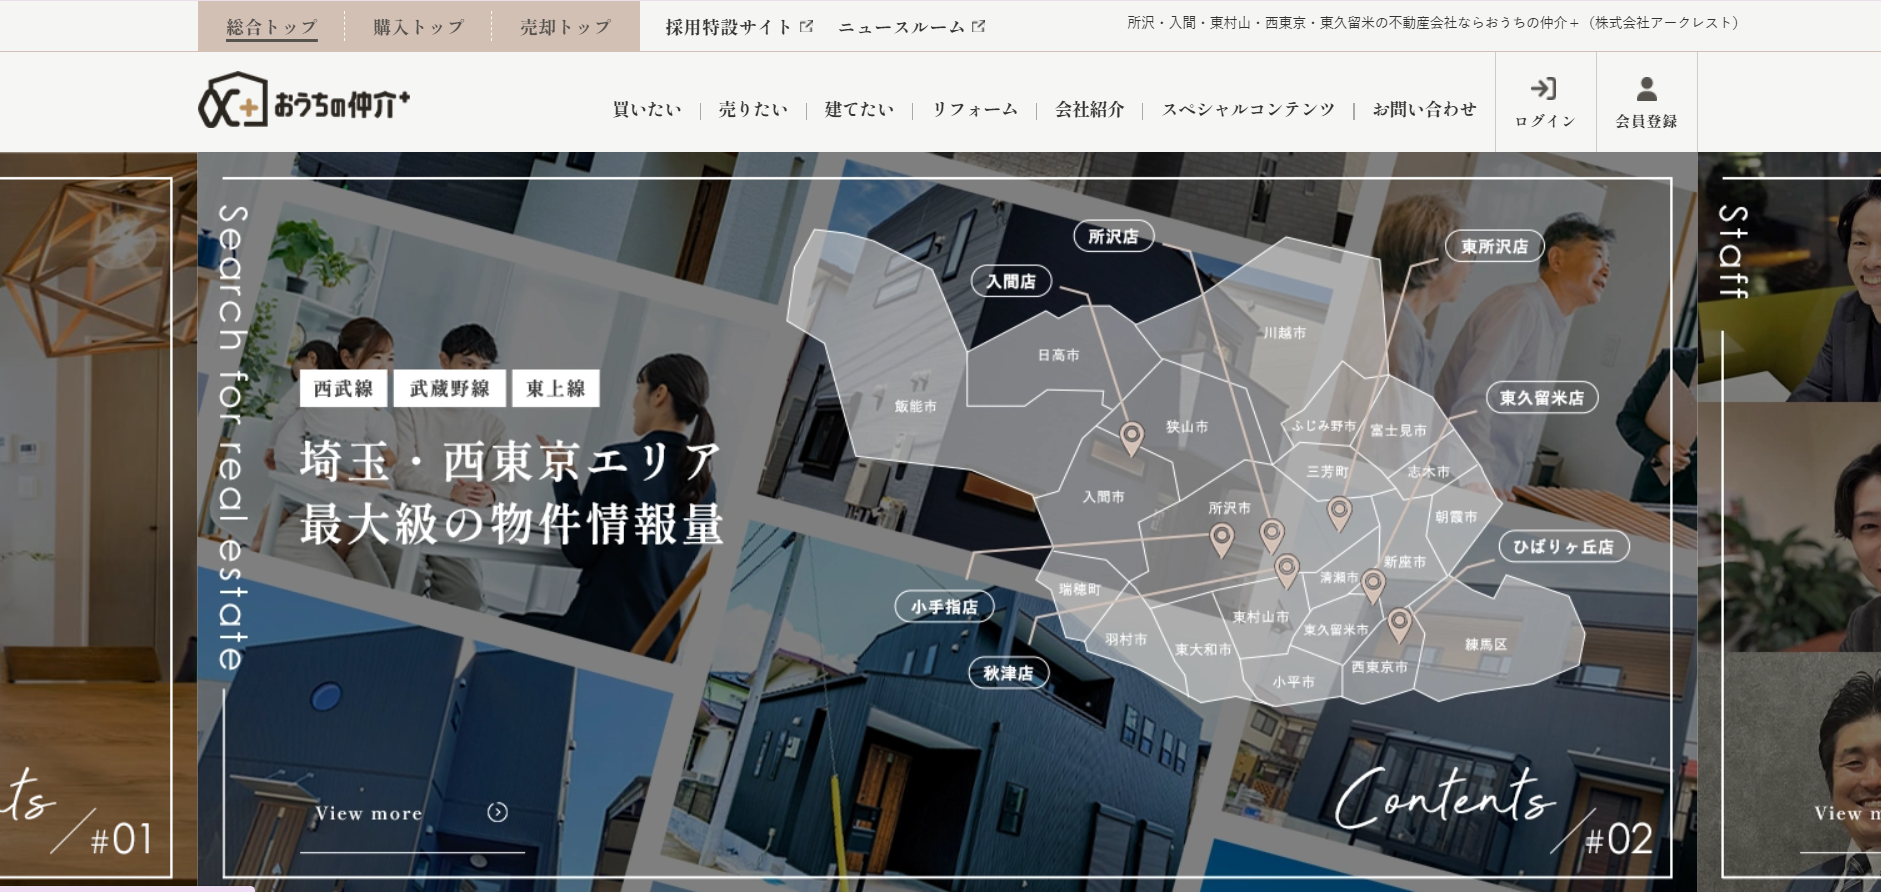Click the 小平市 area on the map
Image resolution: width=1881 pixels, height=892 pixels.
pyautogui.click(x=1293, y=682)
